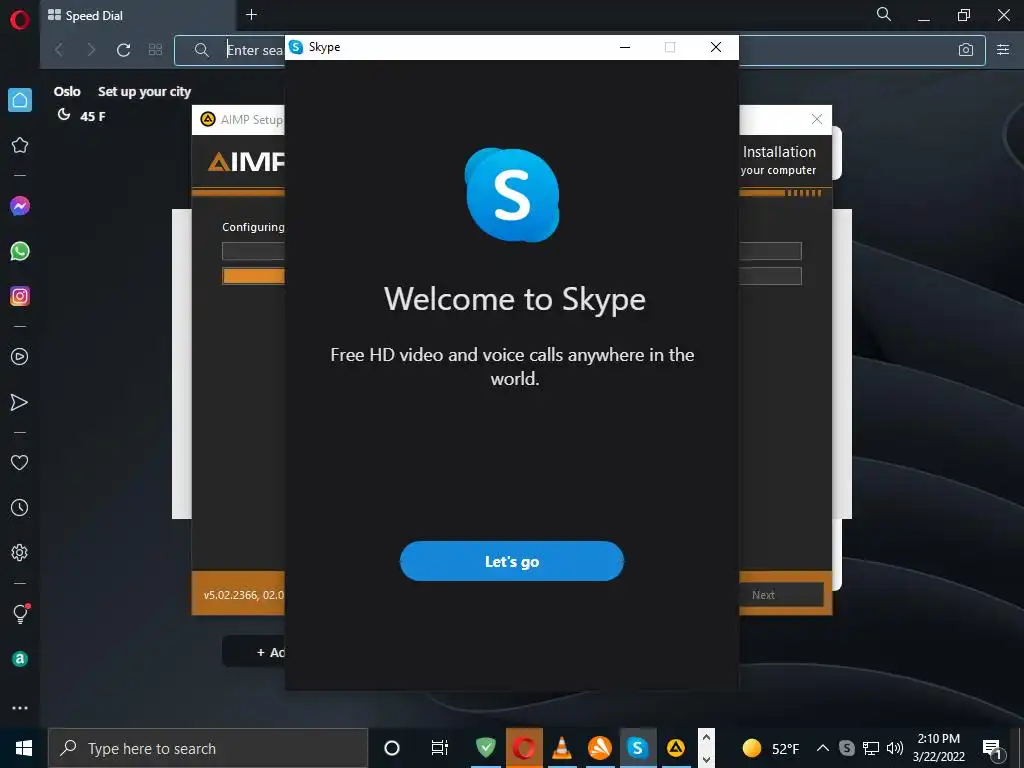
Task: Open the three-dot sidebar setup menu
Action: (x=20, y=708)
